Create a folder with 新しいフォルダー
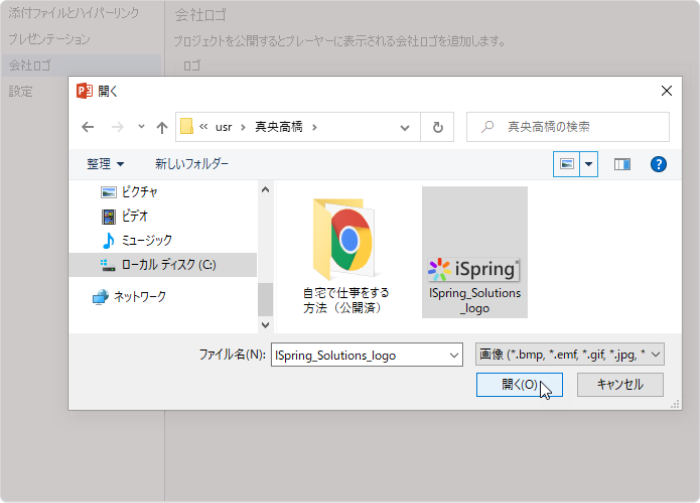The image size is (700, 503). click(x=192, y=164)
